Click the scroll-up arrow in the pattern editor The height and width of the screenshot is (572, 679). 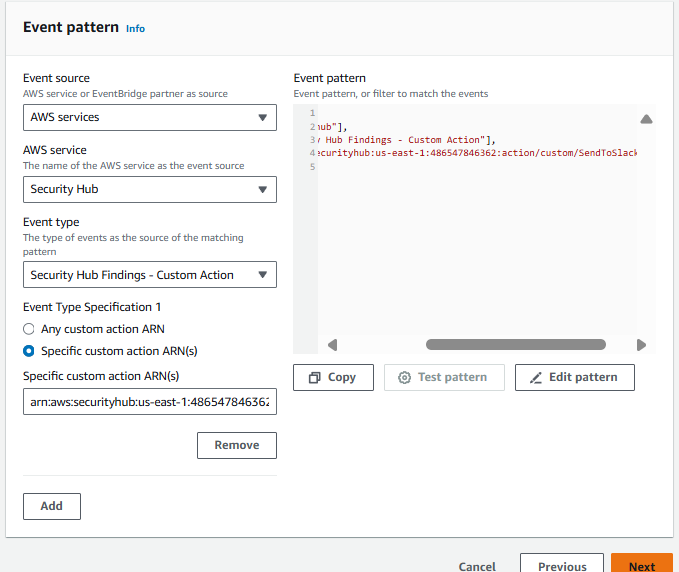[646, 119]
